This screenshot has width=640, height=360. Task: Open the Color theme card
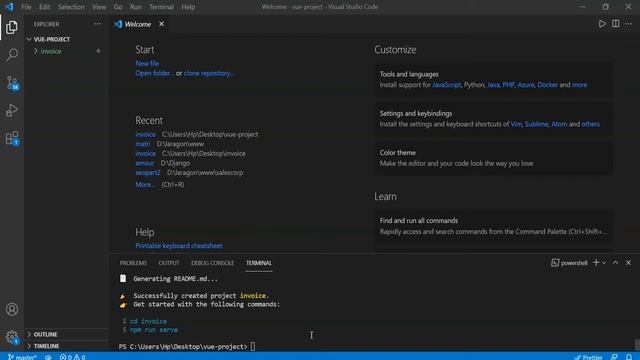[493, 158]
